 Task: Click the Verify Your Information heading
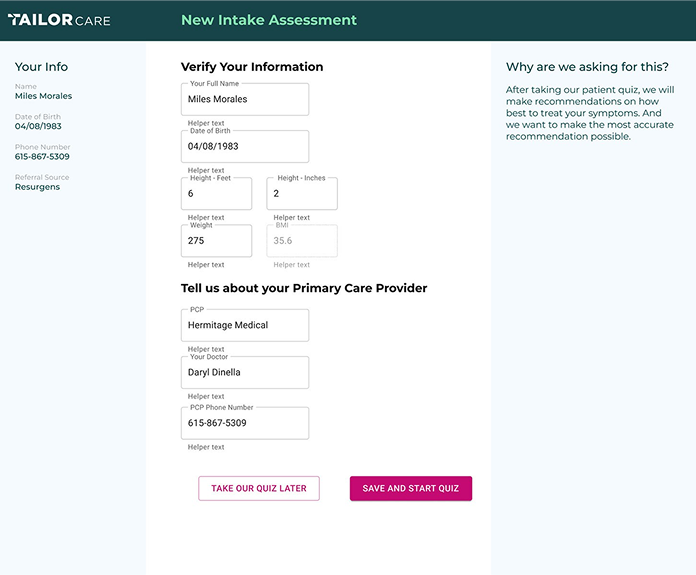click(252, 67)
